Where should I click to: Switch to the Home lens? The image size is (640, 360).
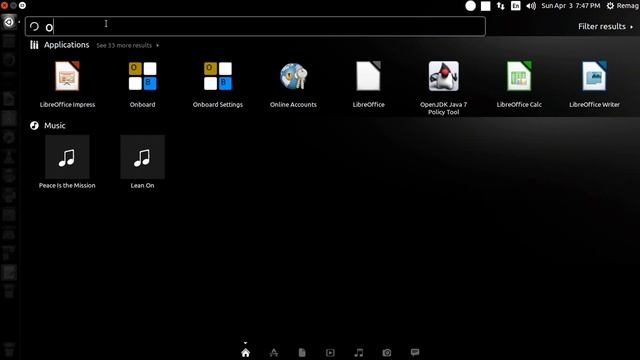click(x=245, y=353)
